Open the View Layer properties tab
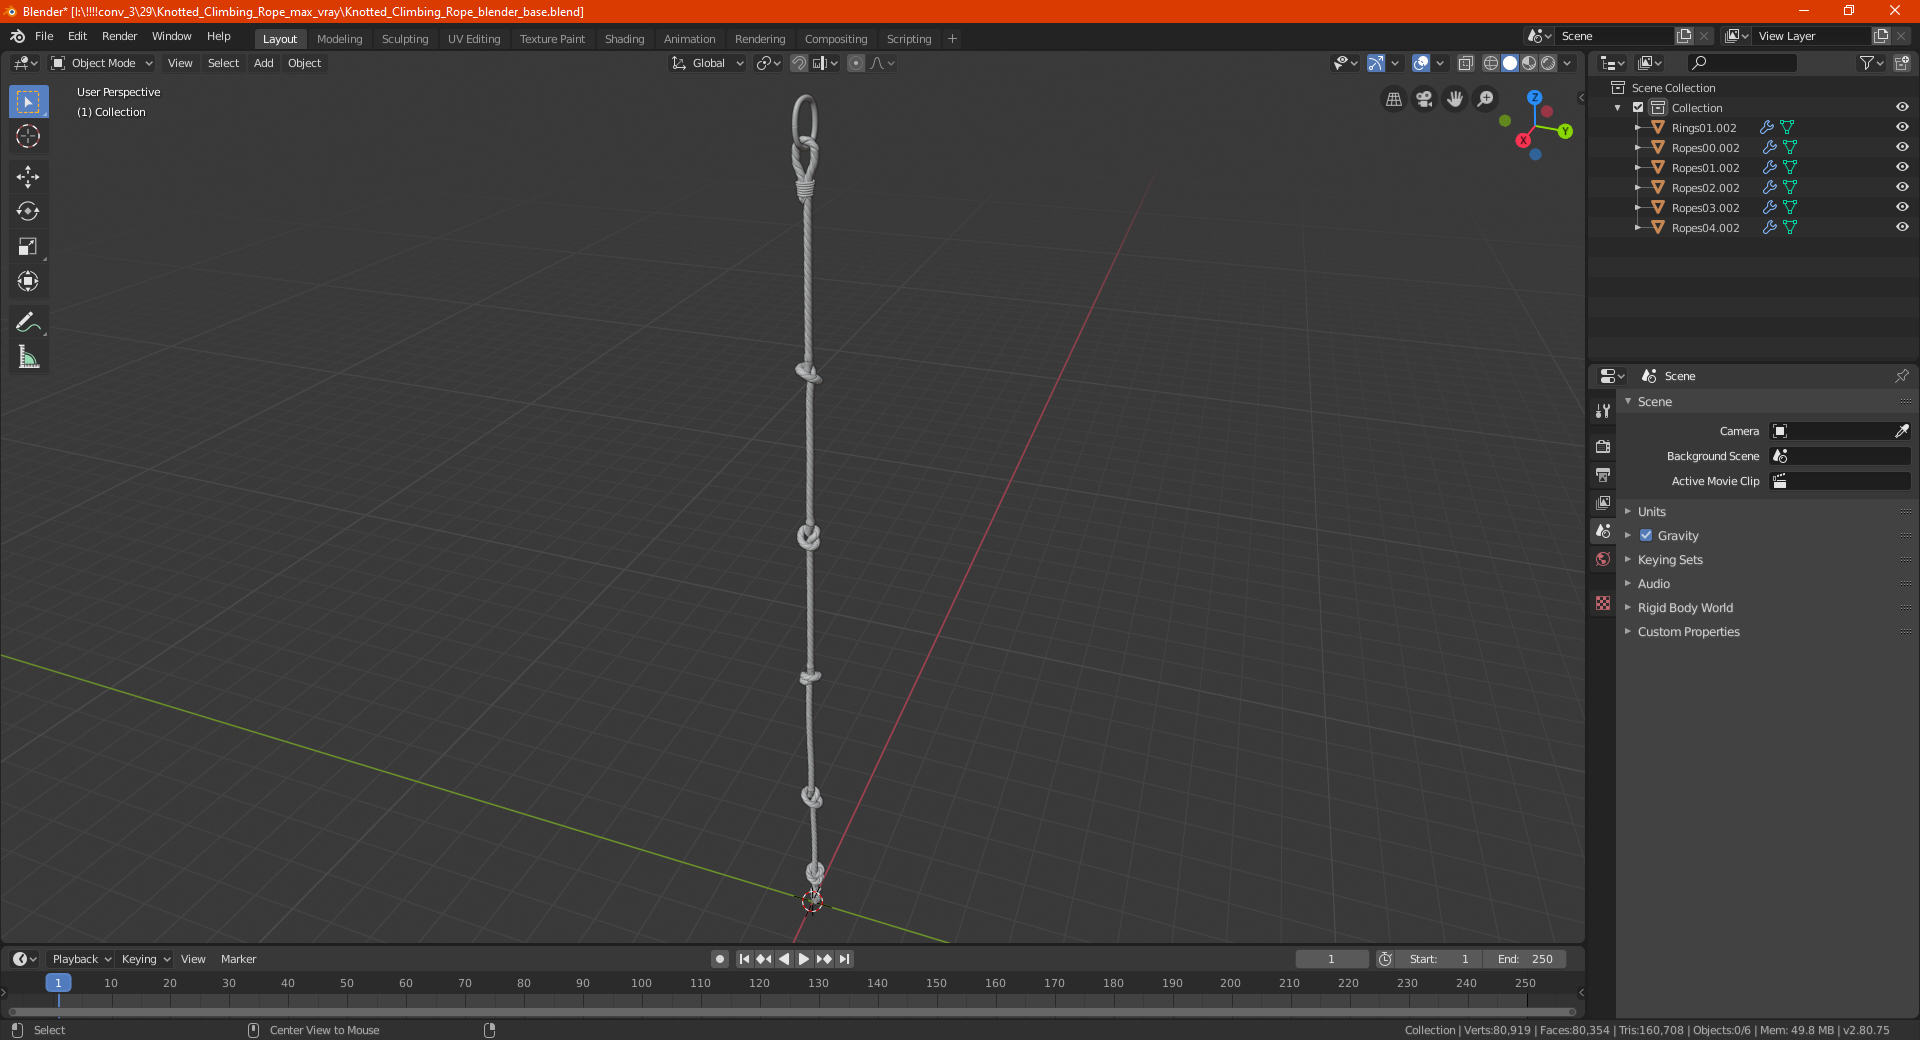1920x1040 pixels. 1603,502
